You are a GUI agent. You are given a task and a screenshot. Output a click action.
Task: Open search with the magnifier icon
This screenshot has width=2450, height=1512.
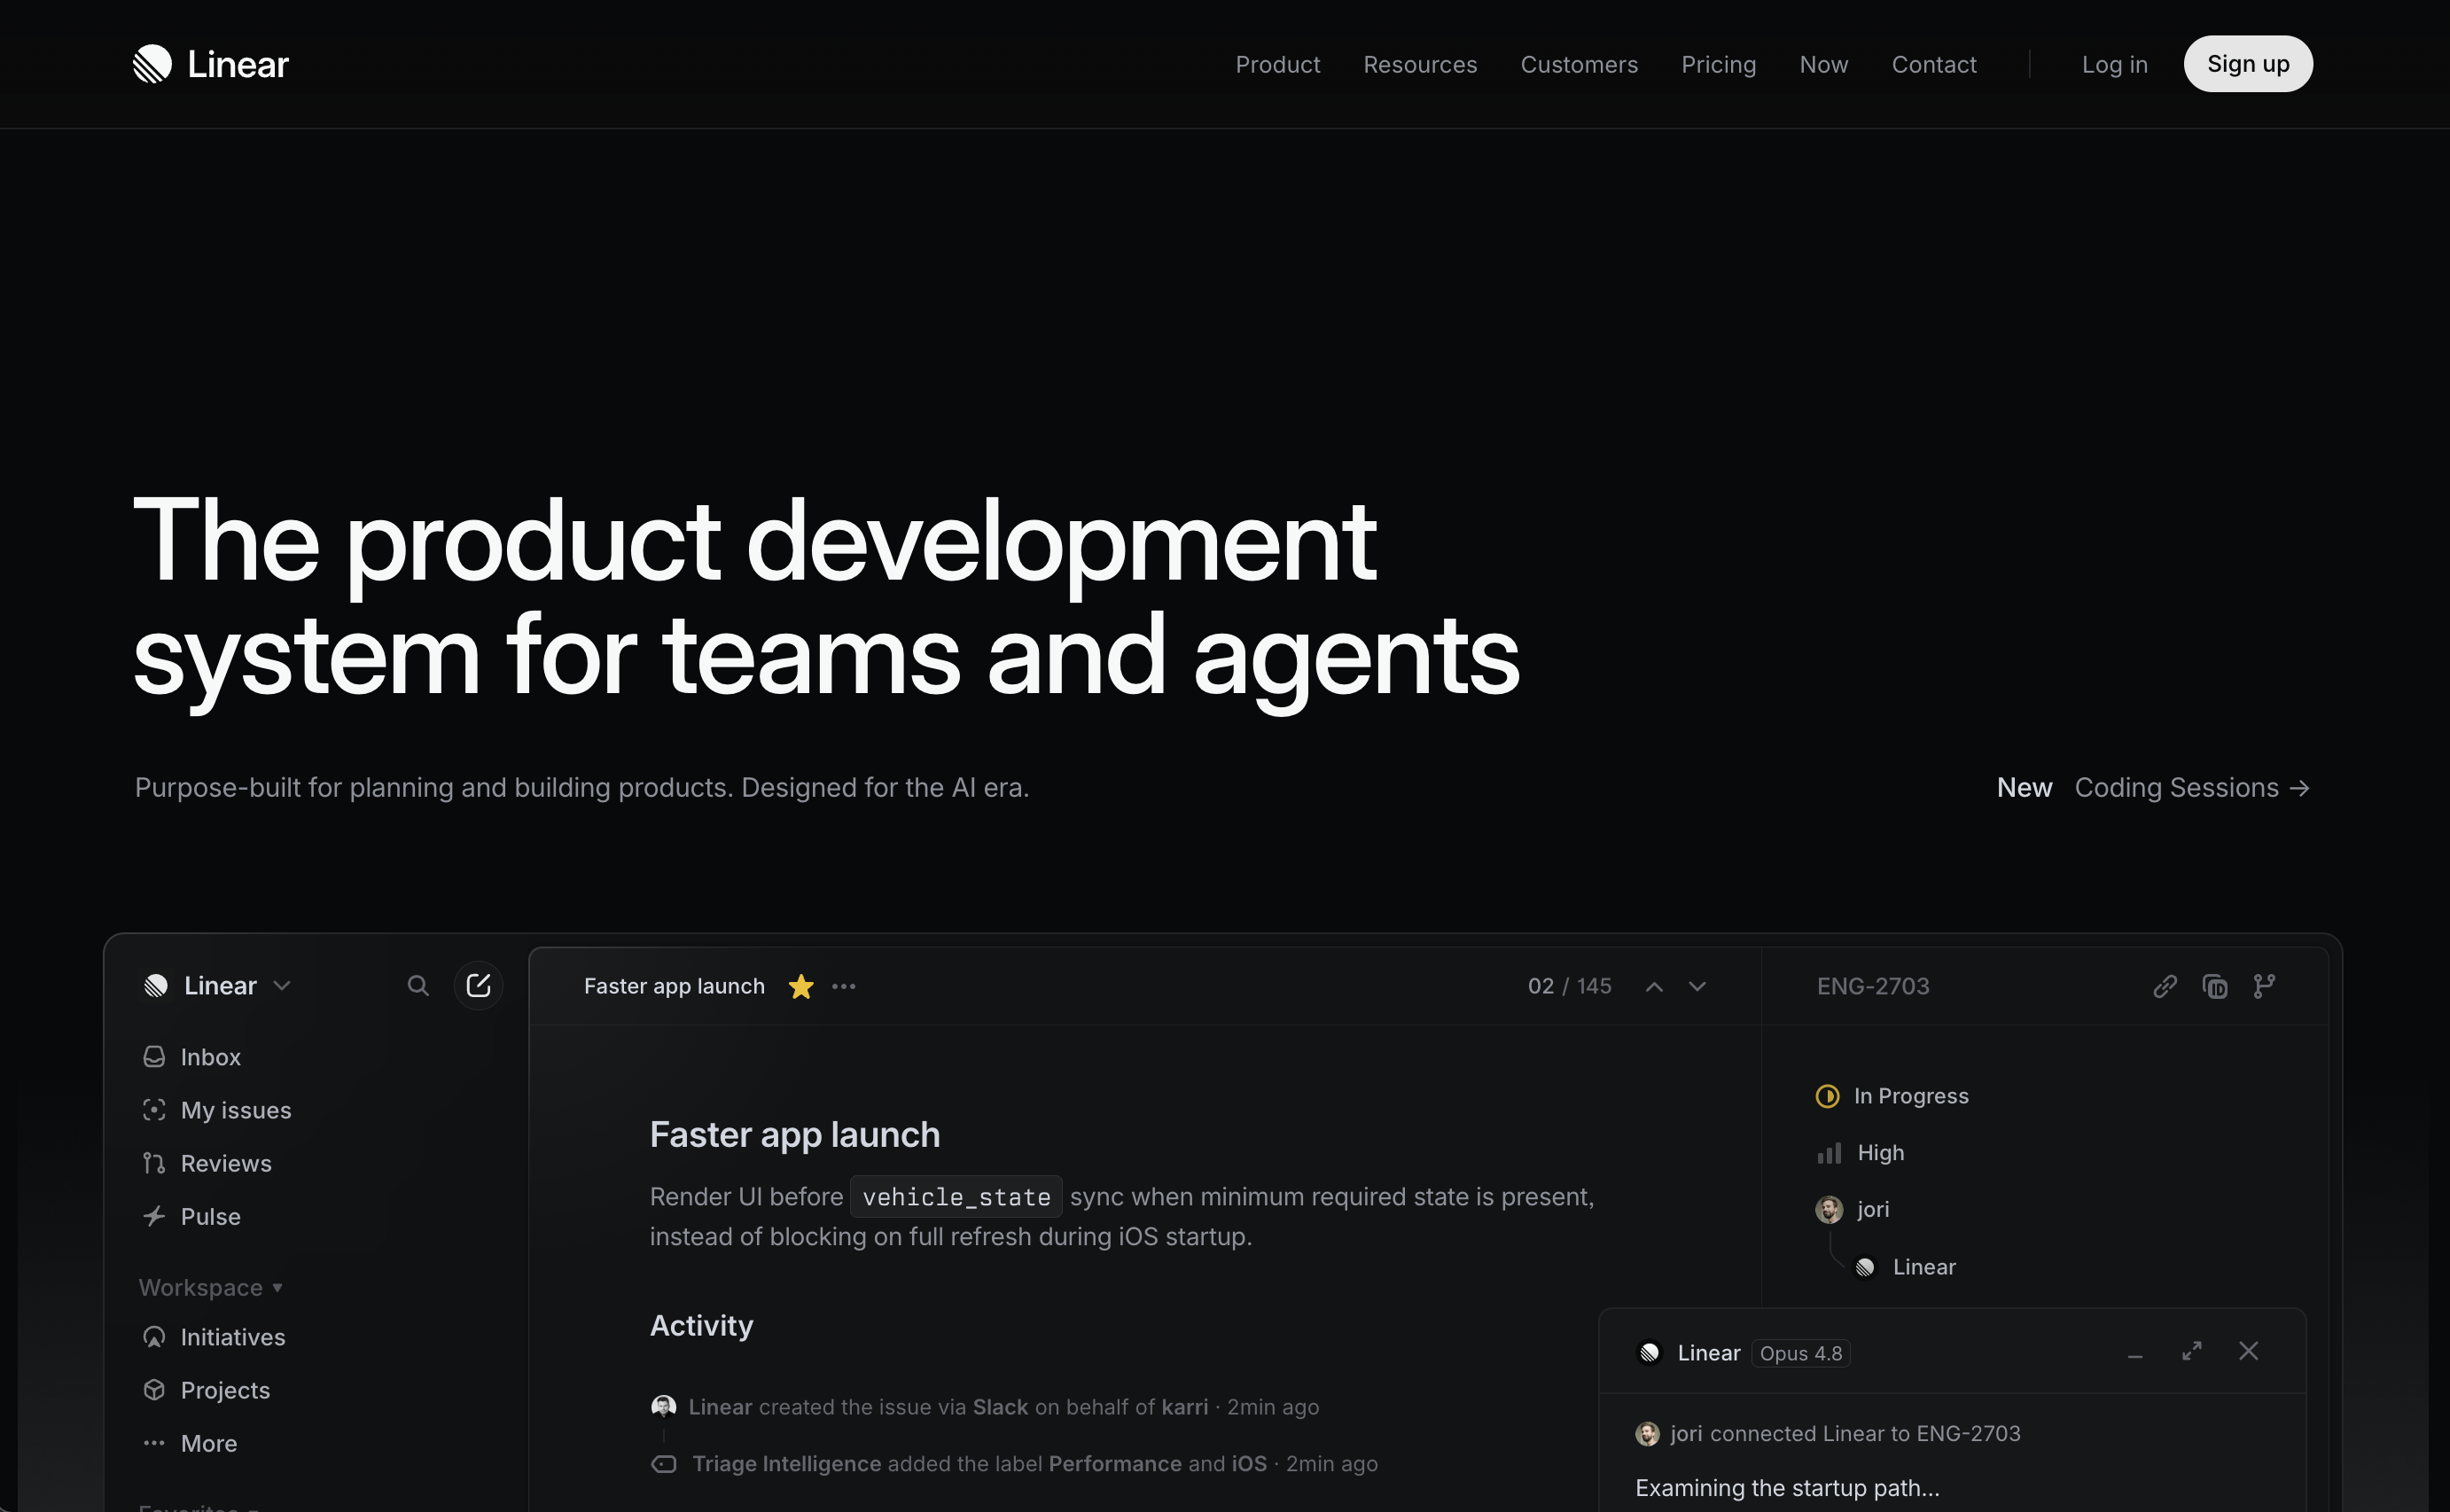418,986
